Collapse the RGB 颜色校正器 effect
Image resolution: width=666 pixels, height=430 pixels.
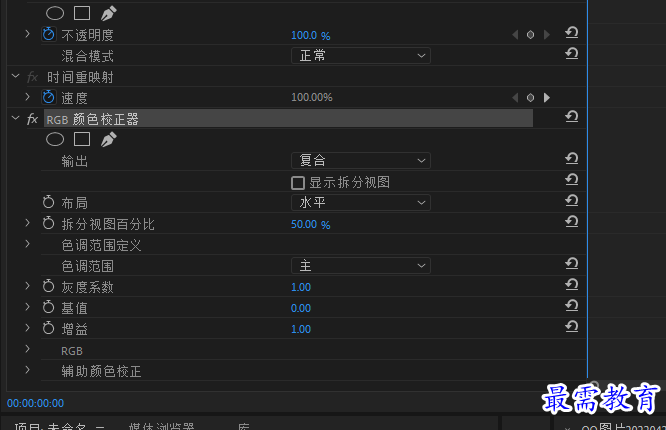(16, 118)
